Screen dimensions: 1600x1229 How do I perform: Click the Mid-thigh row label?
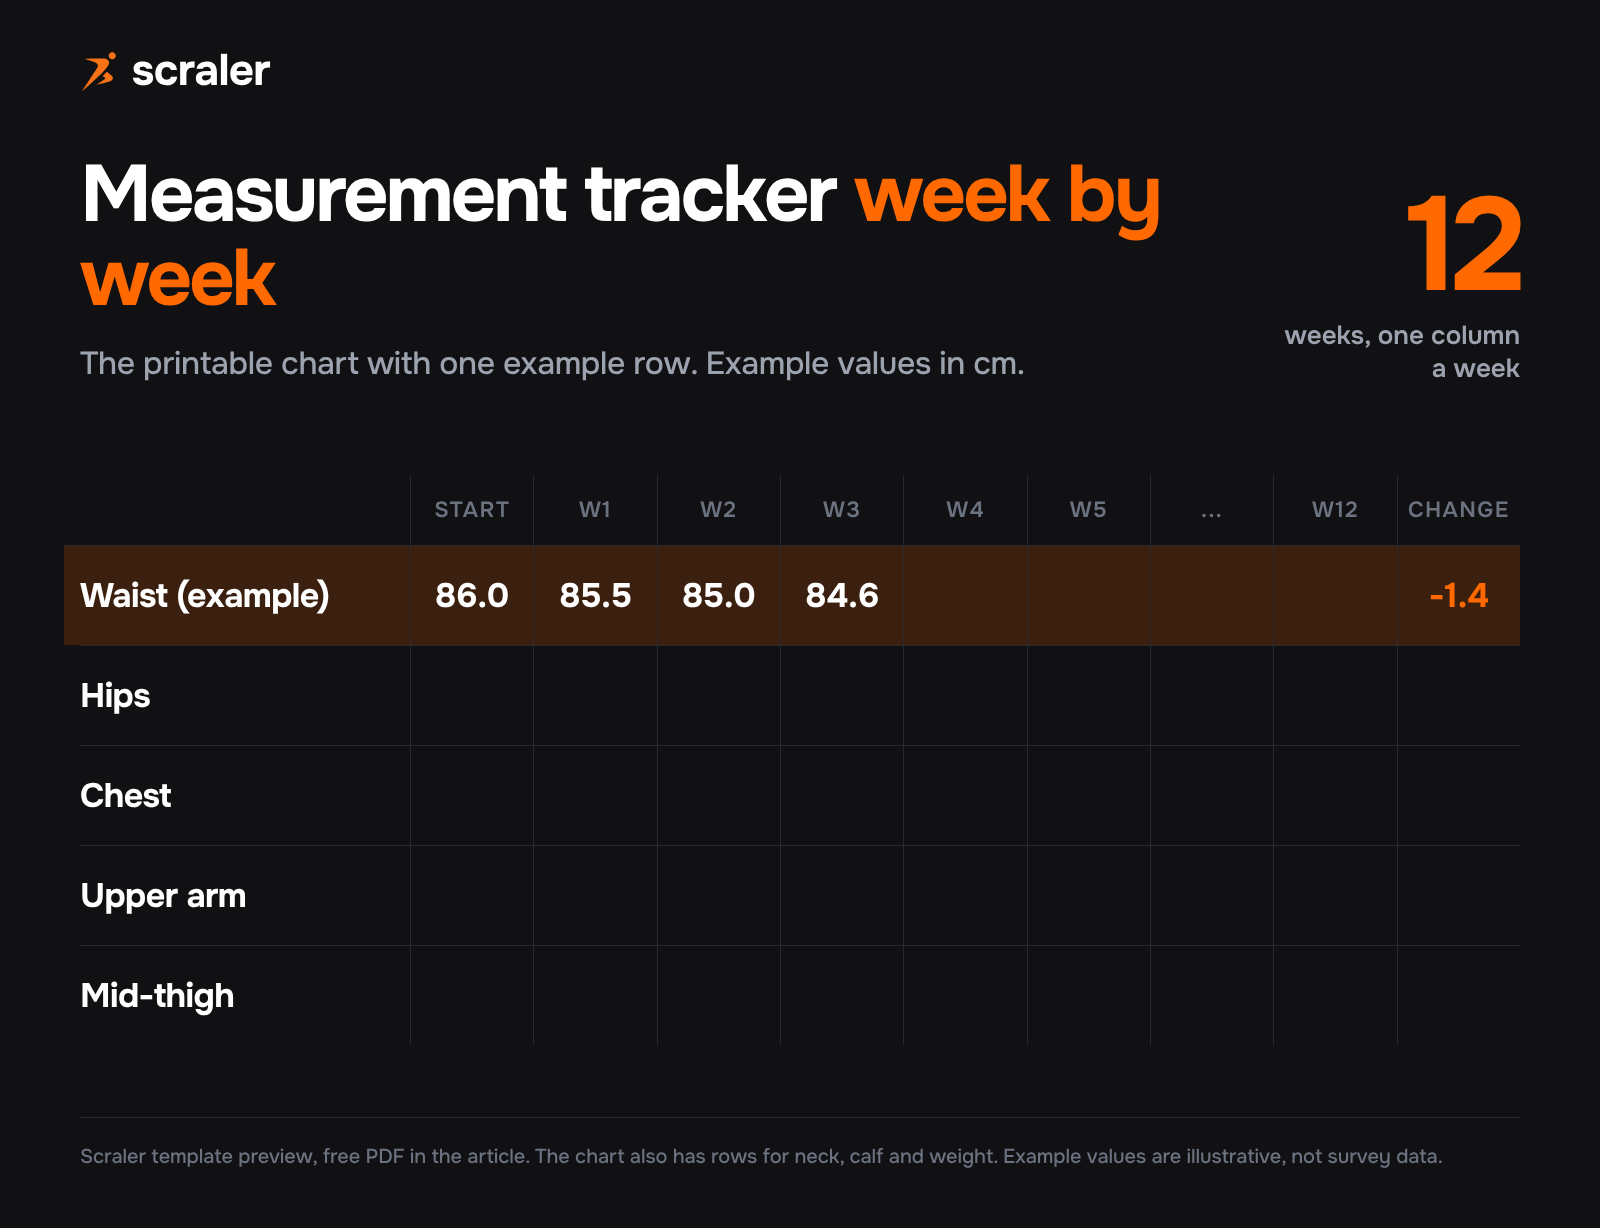(x=157, y=996)
